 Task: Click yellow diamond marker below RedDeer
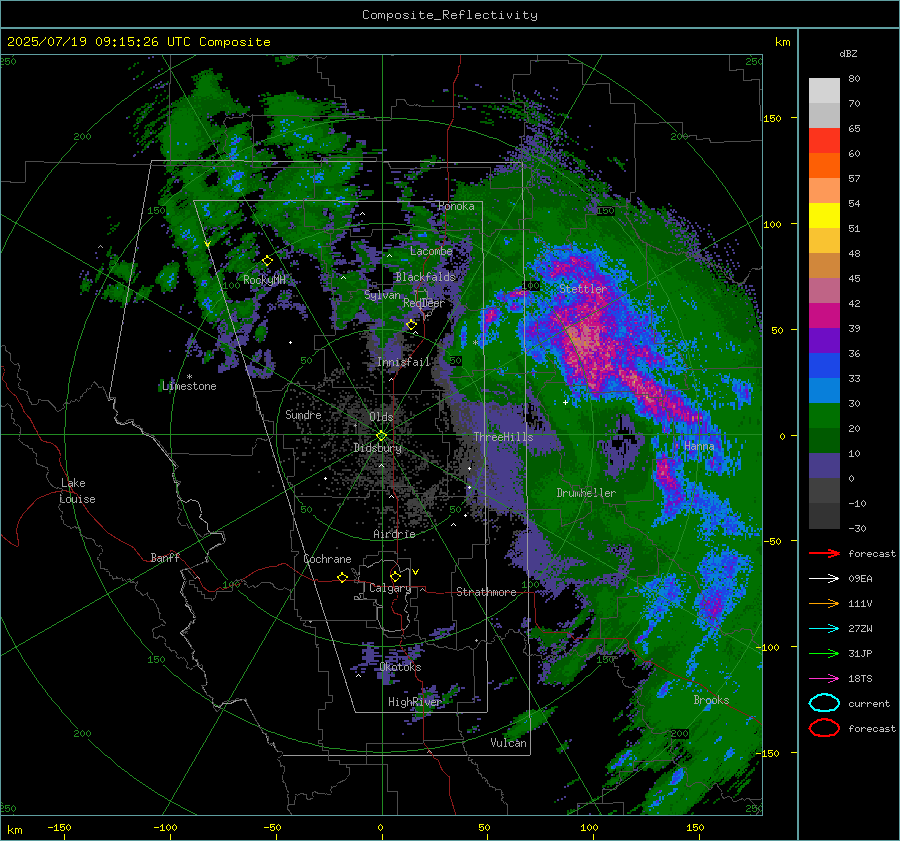(412, 325)
